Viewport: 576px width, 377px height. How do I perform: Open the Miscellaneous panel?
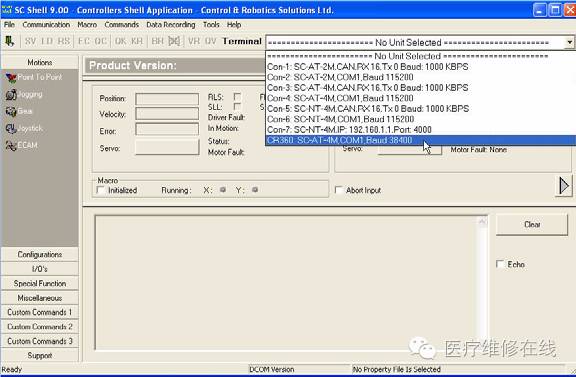point(40,298)
